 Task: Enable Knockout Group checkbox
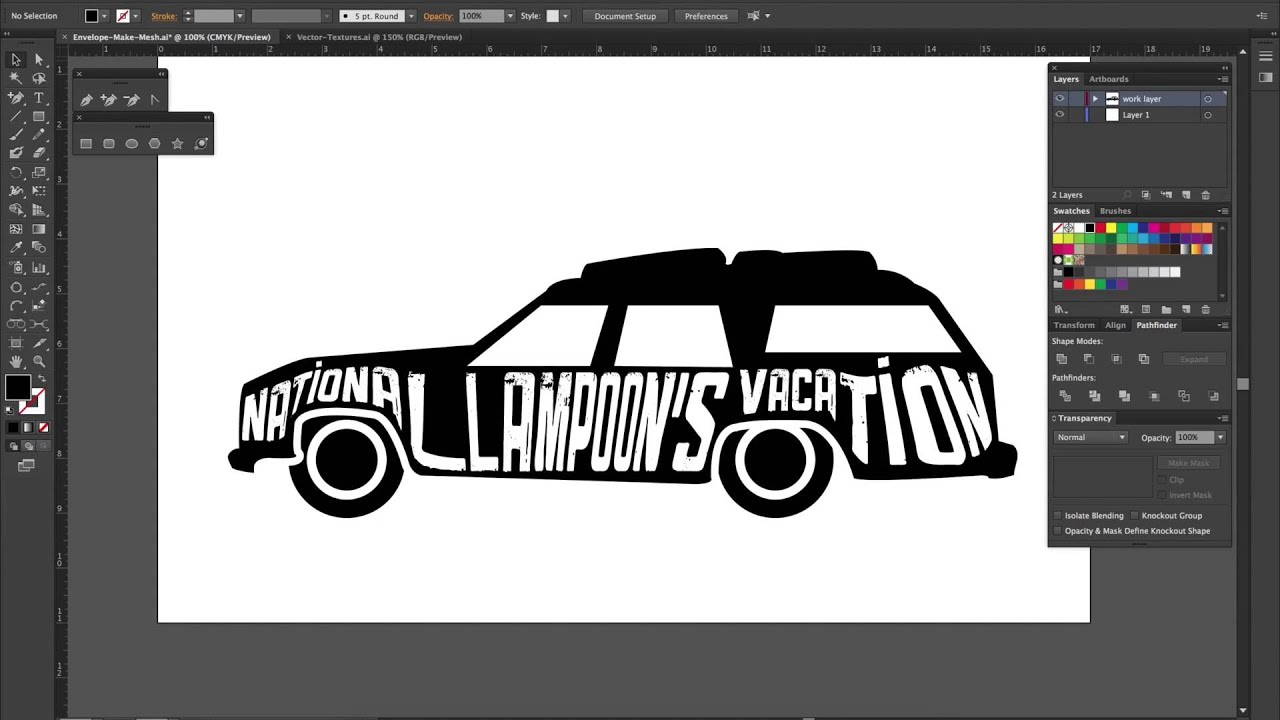[x=1135, y=516]
